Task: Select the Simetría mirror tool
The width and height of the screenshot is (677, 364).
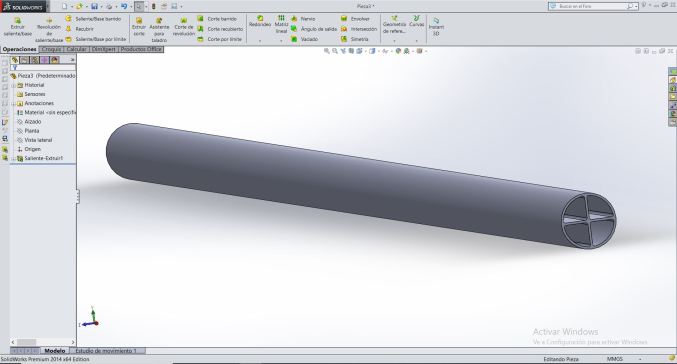Action: 354,39
